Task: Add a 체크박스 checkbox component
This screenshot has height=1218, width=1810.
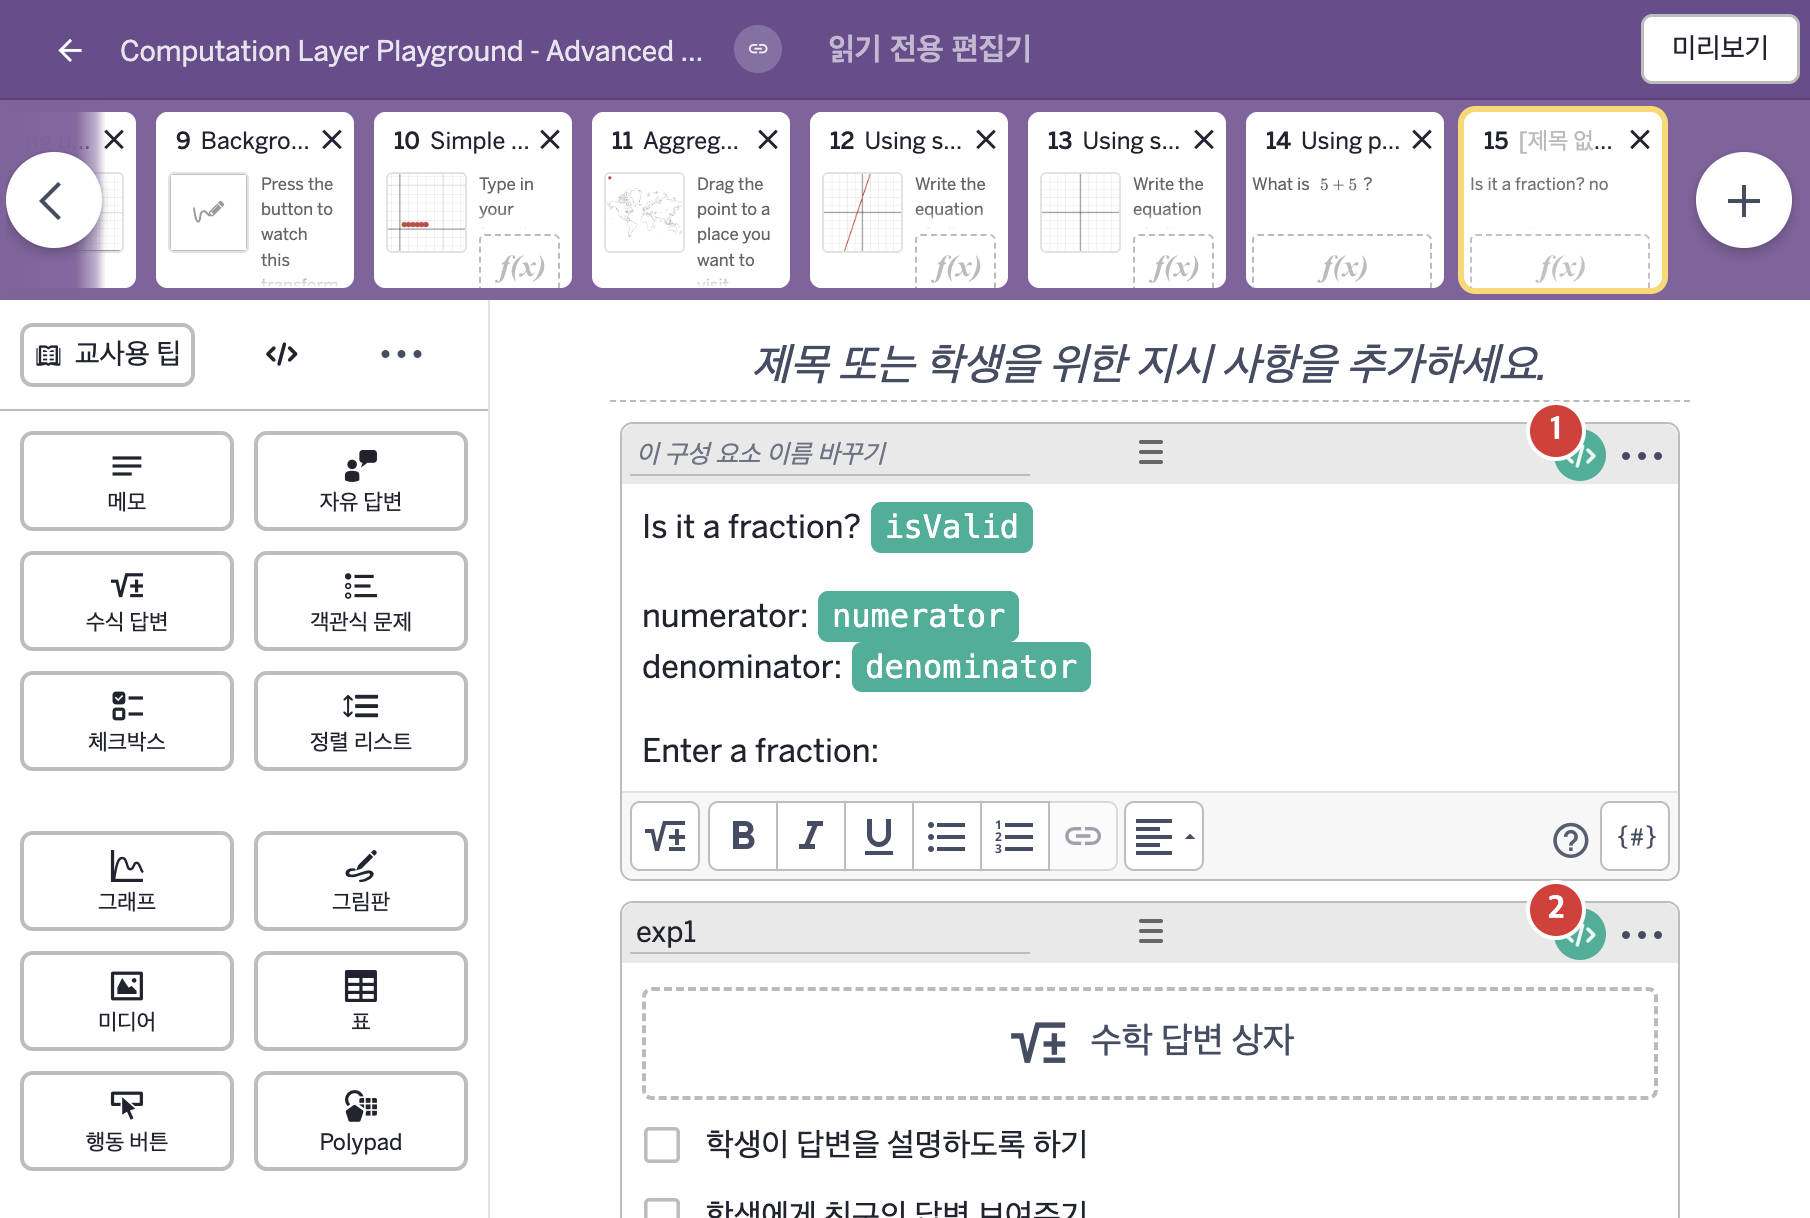Action: point(127,721)
